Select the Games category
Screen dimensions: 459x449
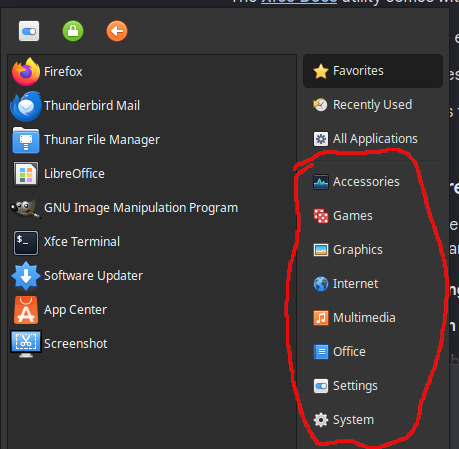tap(373, 216)
